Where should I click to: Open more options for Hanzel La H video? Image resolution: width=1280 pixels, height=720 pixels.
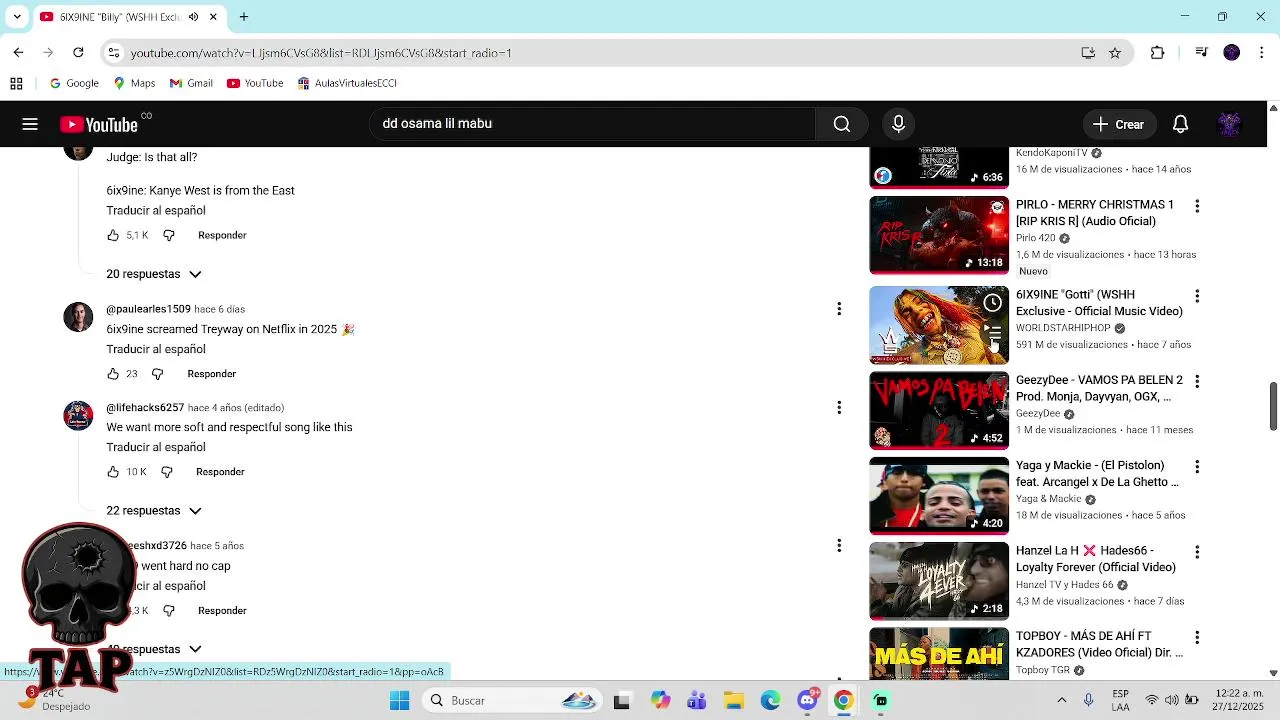(x=1197, y=551)
